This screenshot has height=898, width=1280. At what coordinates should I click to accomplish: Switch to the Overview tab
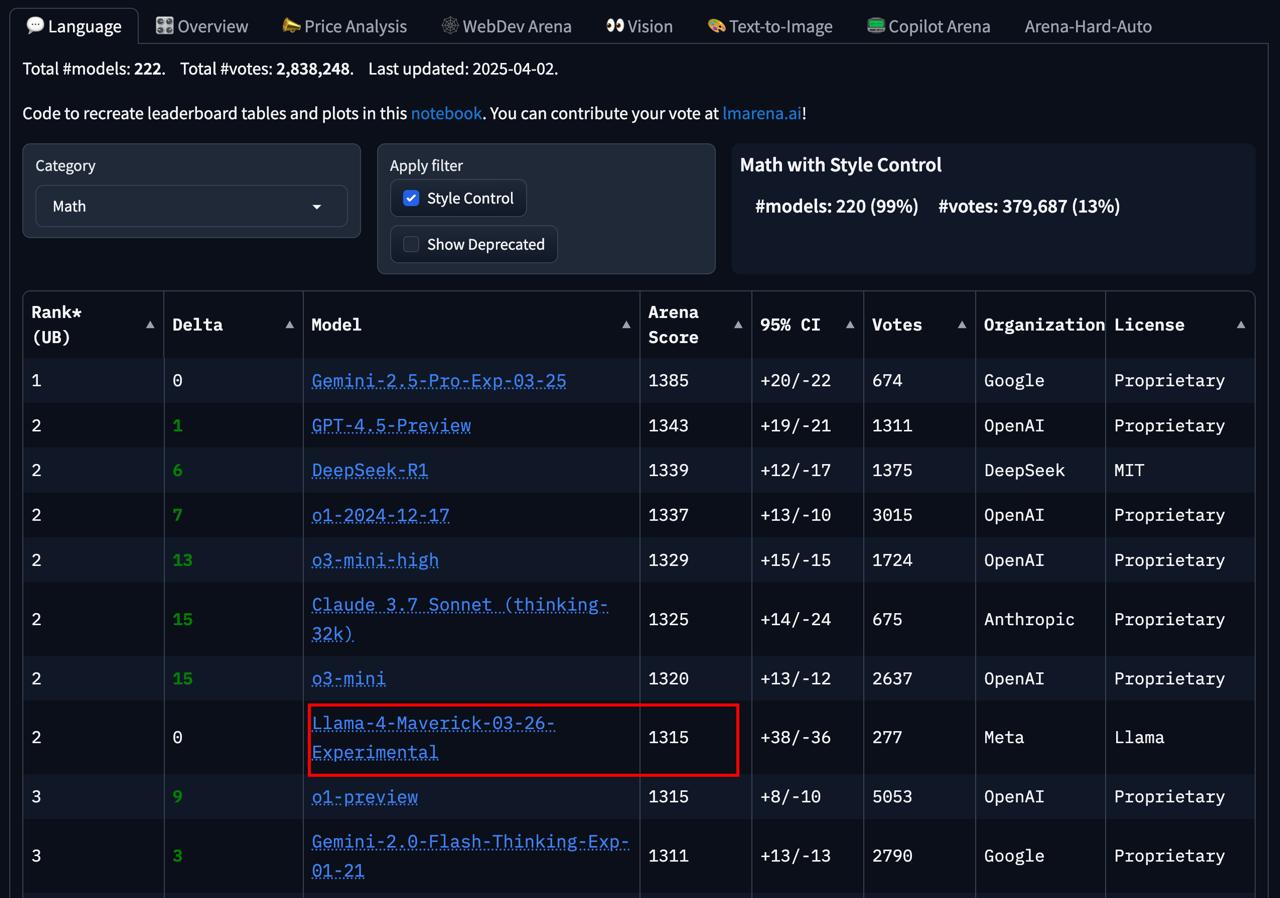202,26
